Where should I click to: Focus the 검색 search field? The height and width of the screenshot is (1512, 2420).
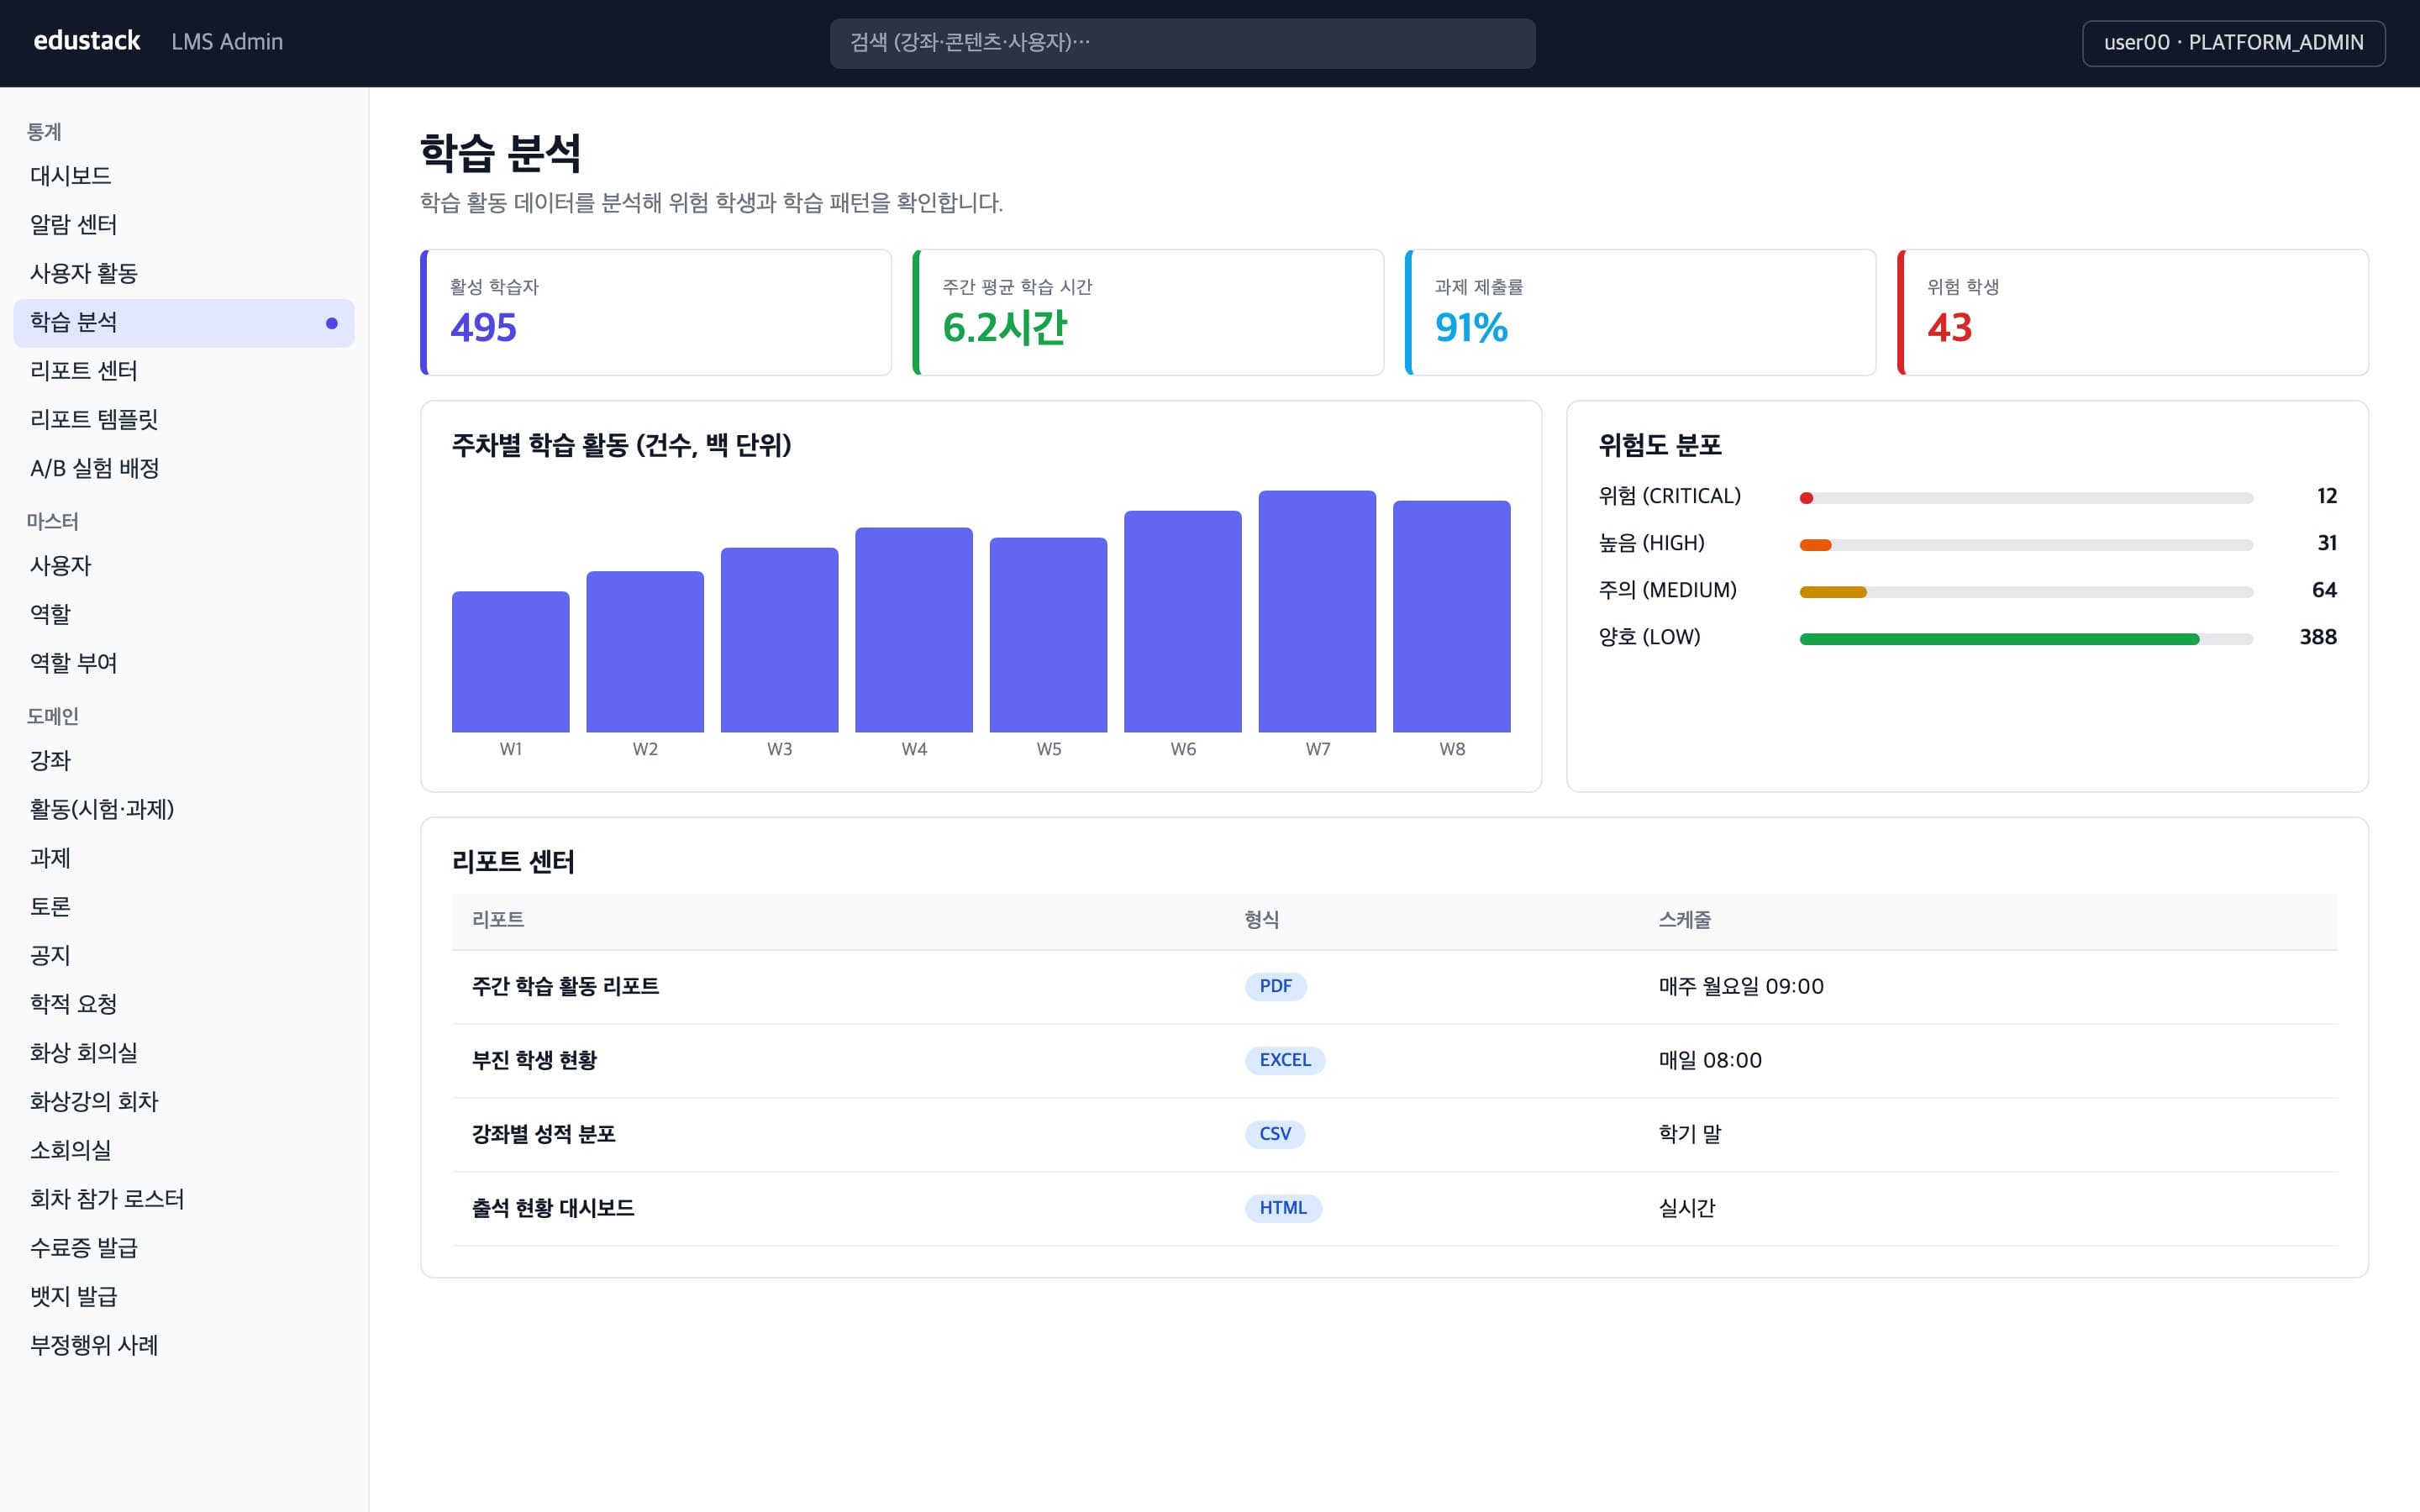point(1182,43)
